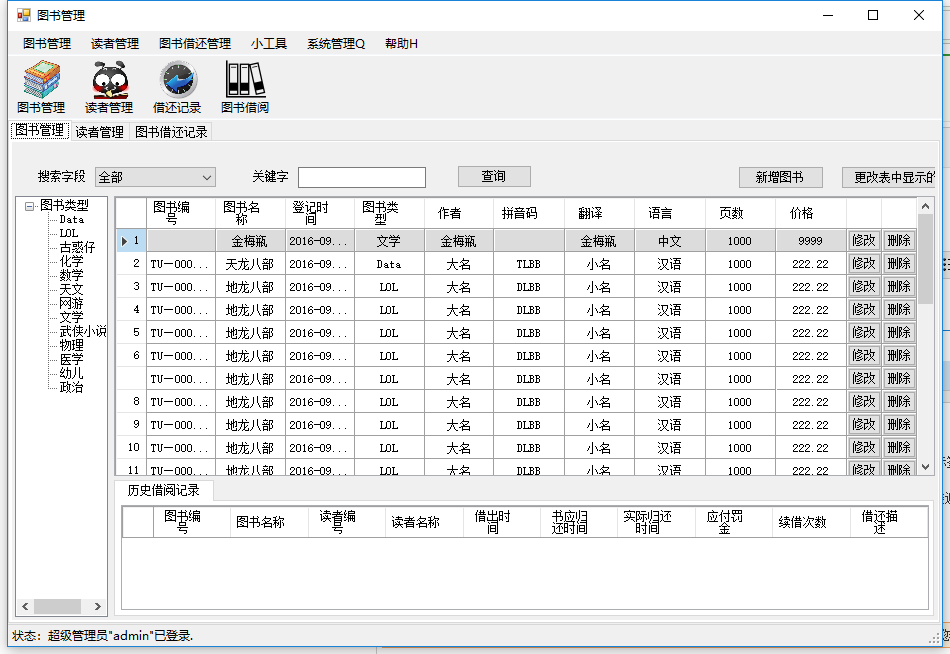This screenshot has width=950, height=654.
Task: Click the 更改表中显示的 button
Action: tap(889, 177)
